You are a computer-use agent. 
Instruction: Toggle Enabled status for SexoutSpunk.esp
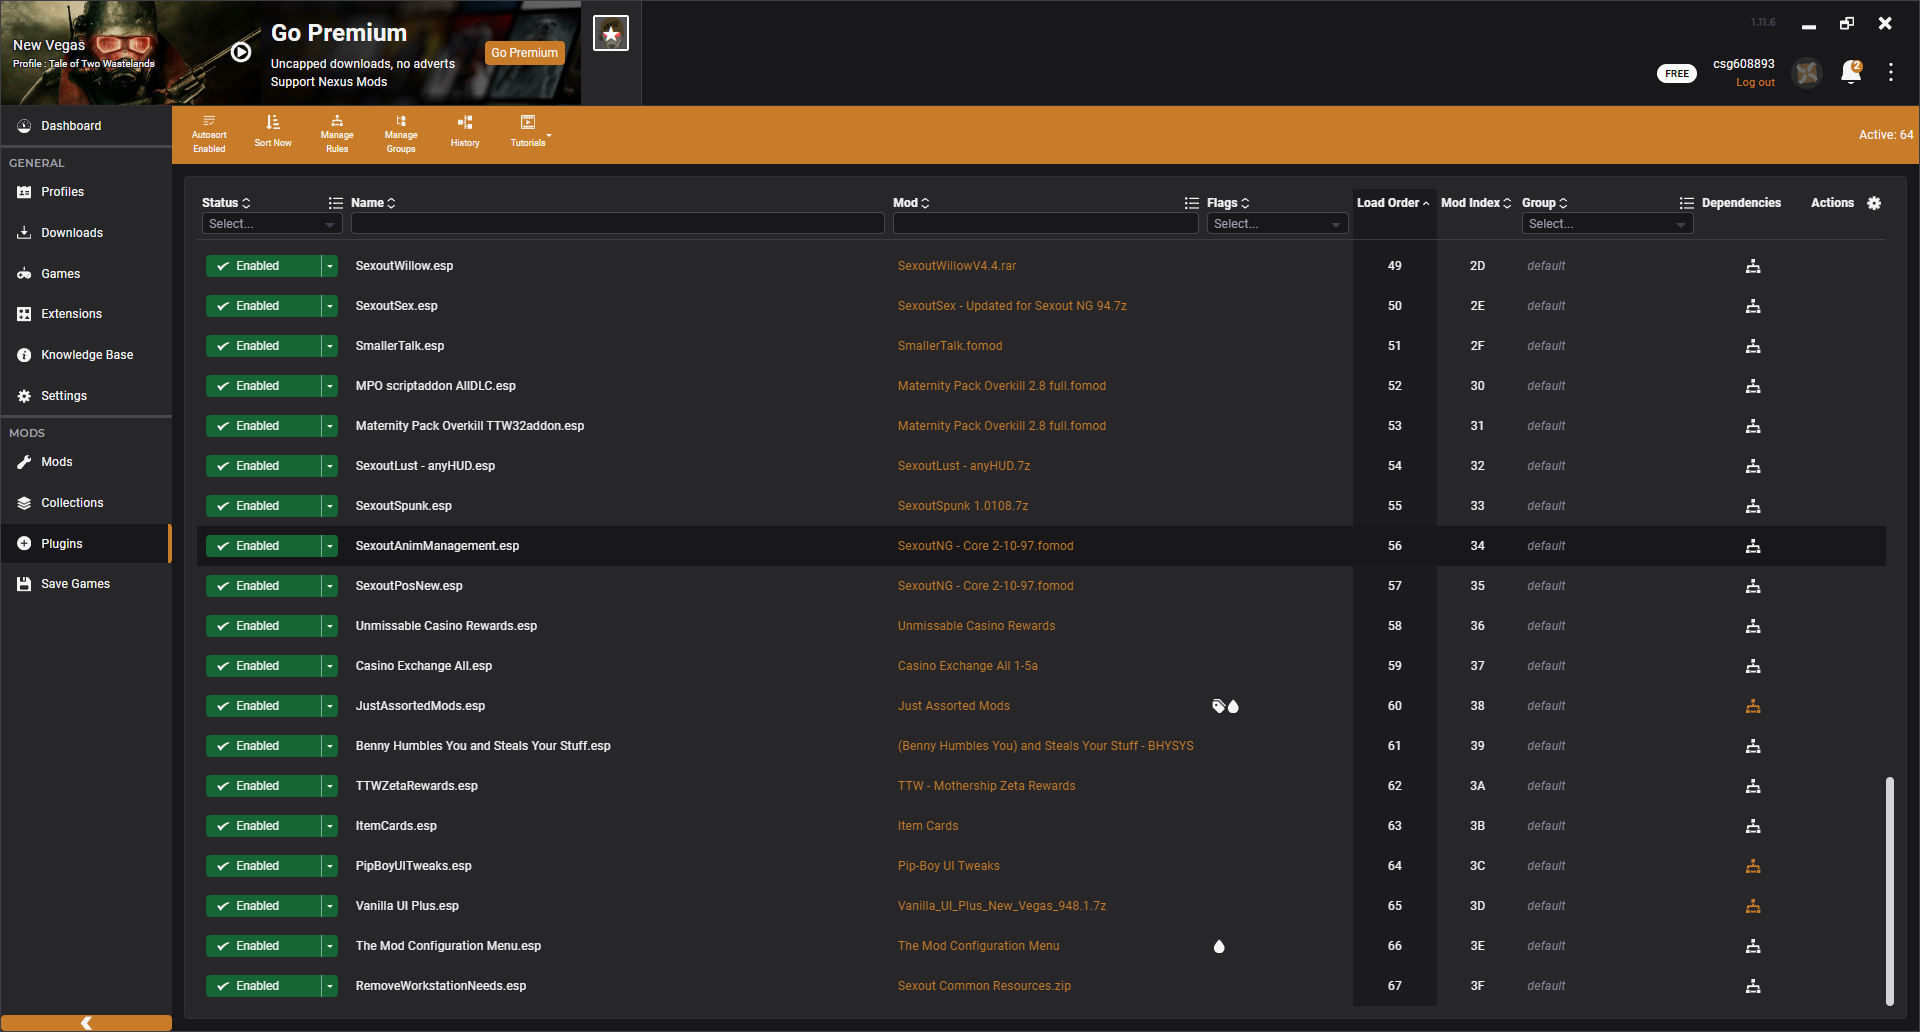coord(263,506)
